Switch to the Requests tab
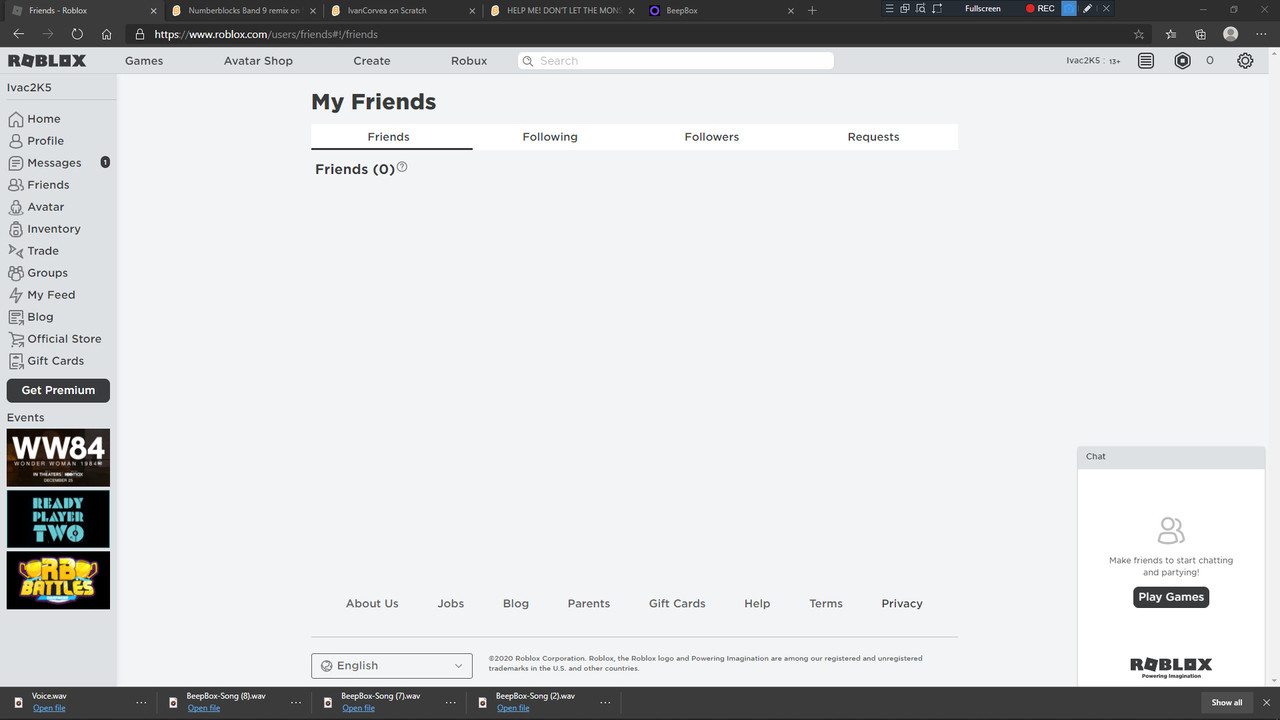 point(874,137)
